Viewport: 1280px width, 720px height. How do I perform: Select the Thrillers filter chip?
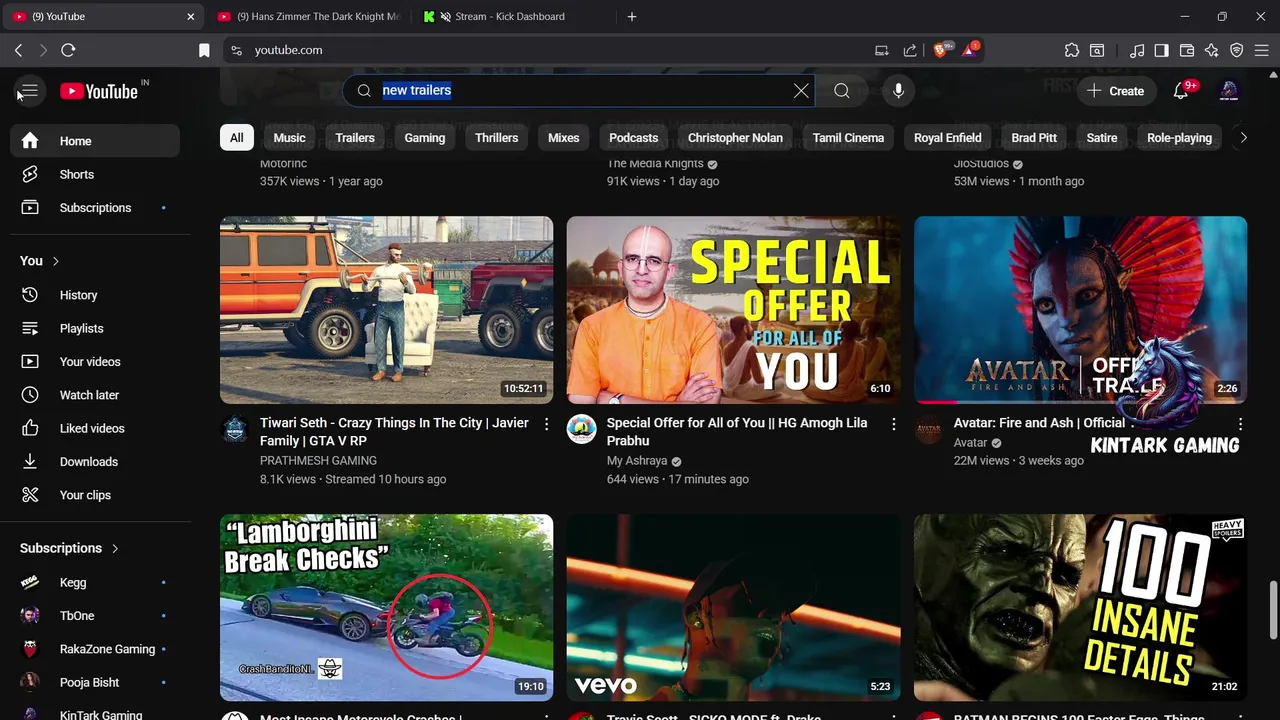coord(497,138)
